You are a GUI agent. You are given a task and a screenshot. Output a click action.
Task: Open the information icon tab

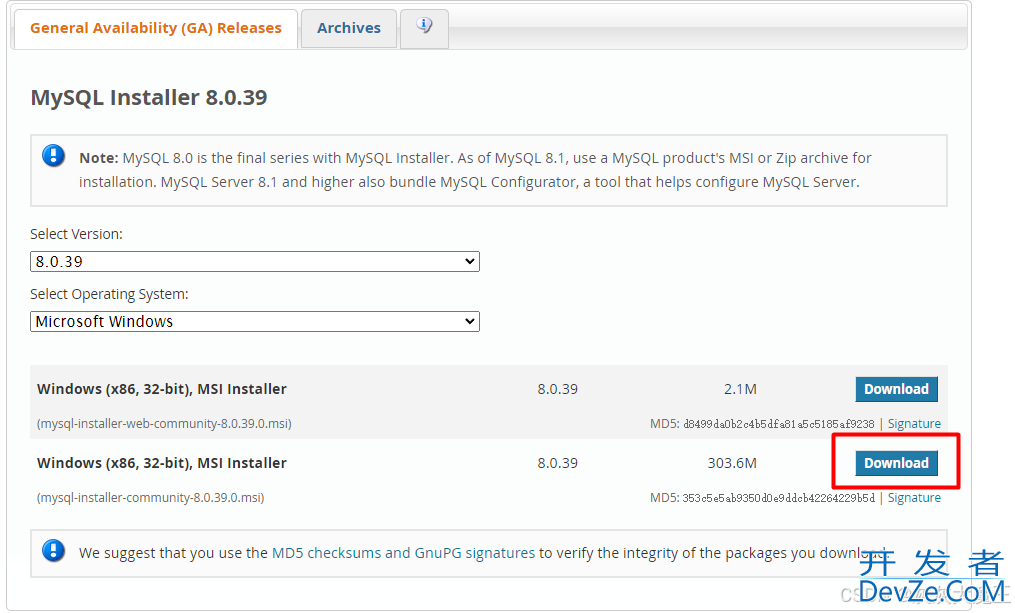click(424, 28)
